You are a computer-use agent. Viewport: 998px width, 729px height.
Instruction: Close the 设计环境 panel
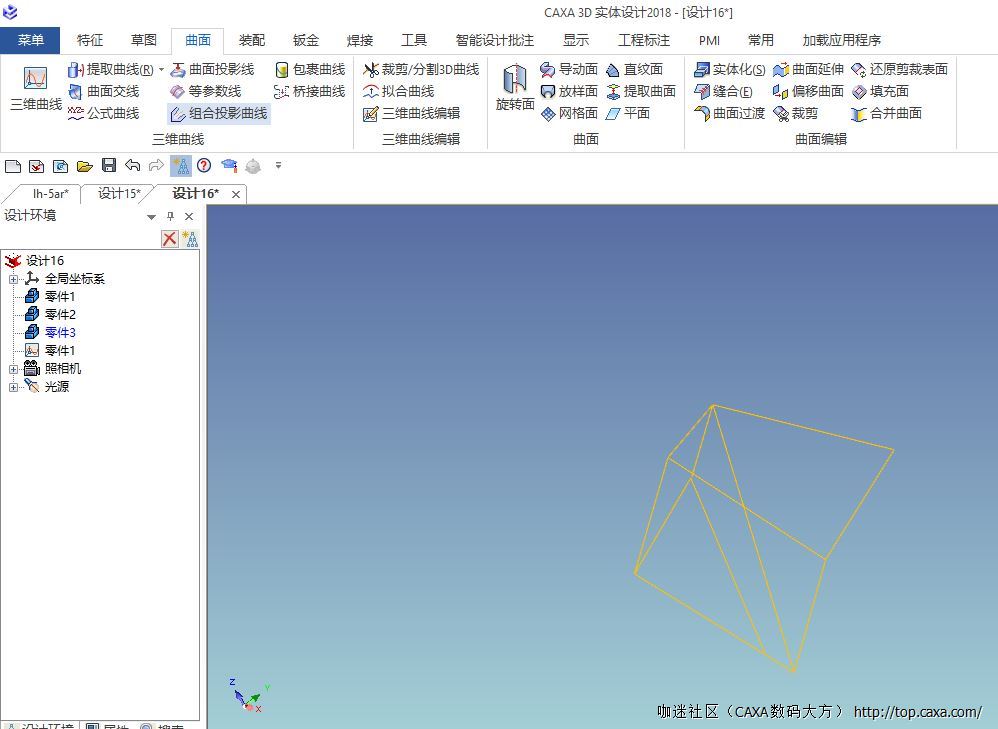click(189, 216)
